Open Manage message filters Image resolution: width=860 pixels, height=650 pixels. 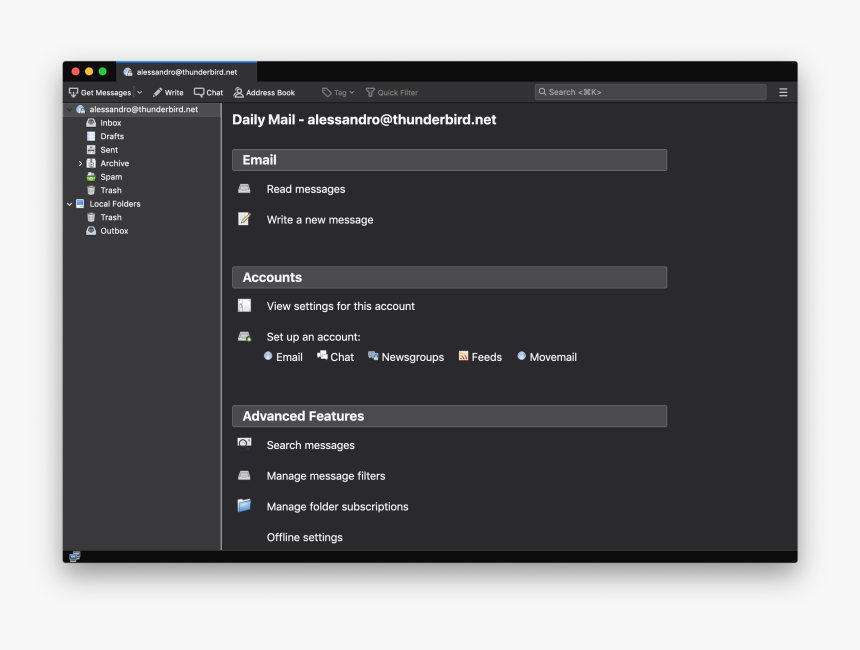coord(326,476)
